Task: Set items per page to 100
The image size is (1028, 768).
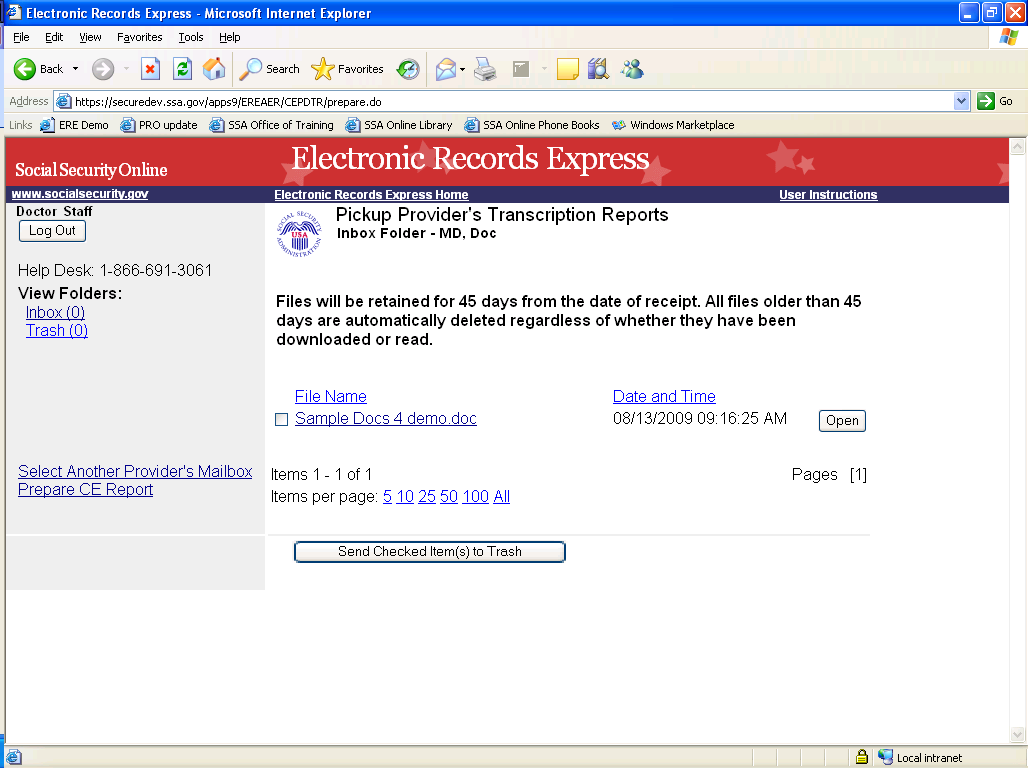Action: pos(475,496)
